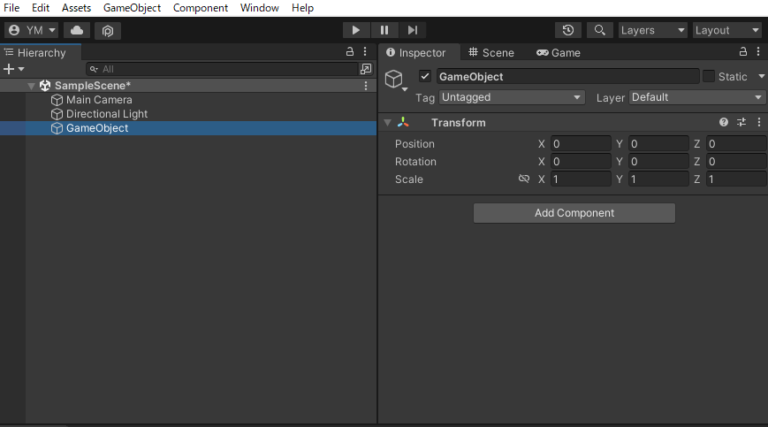Click the plus create object button

coord(13,69)
